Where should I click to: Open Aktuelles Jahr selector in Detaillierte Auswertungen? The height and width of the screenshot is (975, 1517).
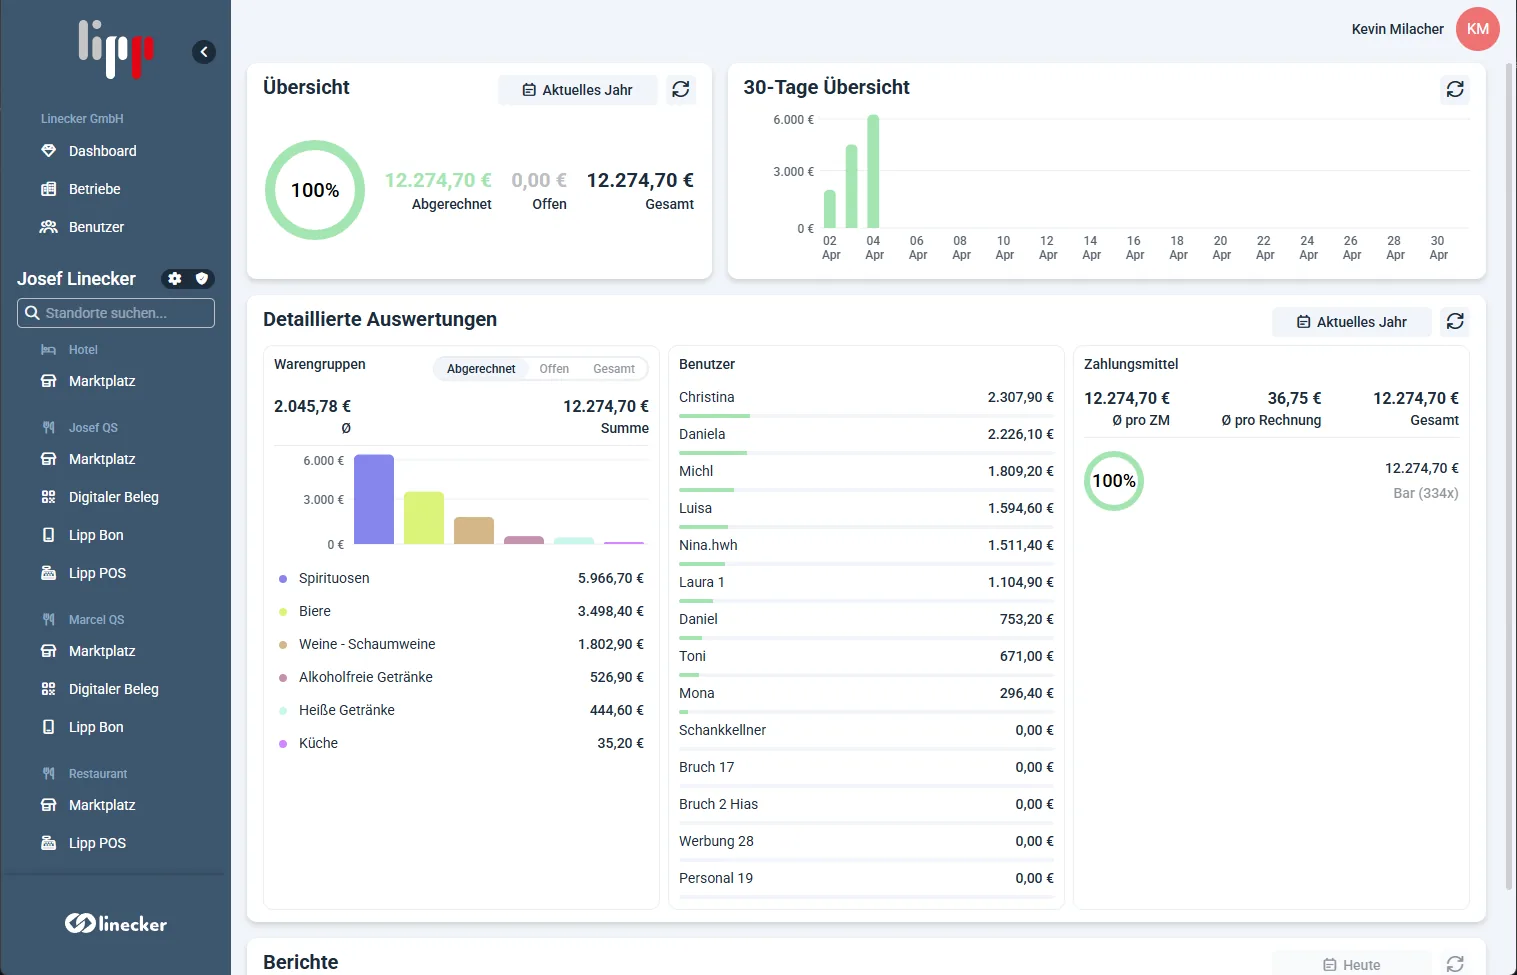(x=1352, y=322)
